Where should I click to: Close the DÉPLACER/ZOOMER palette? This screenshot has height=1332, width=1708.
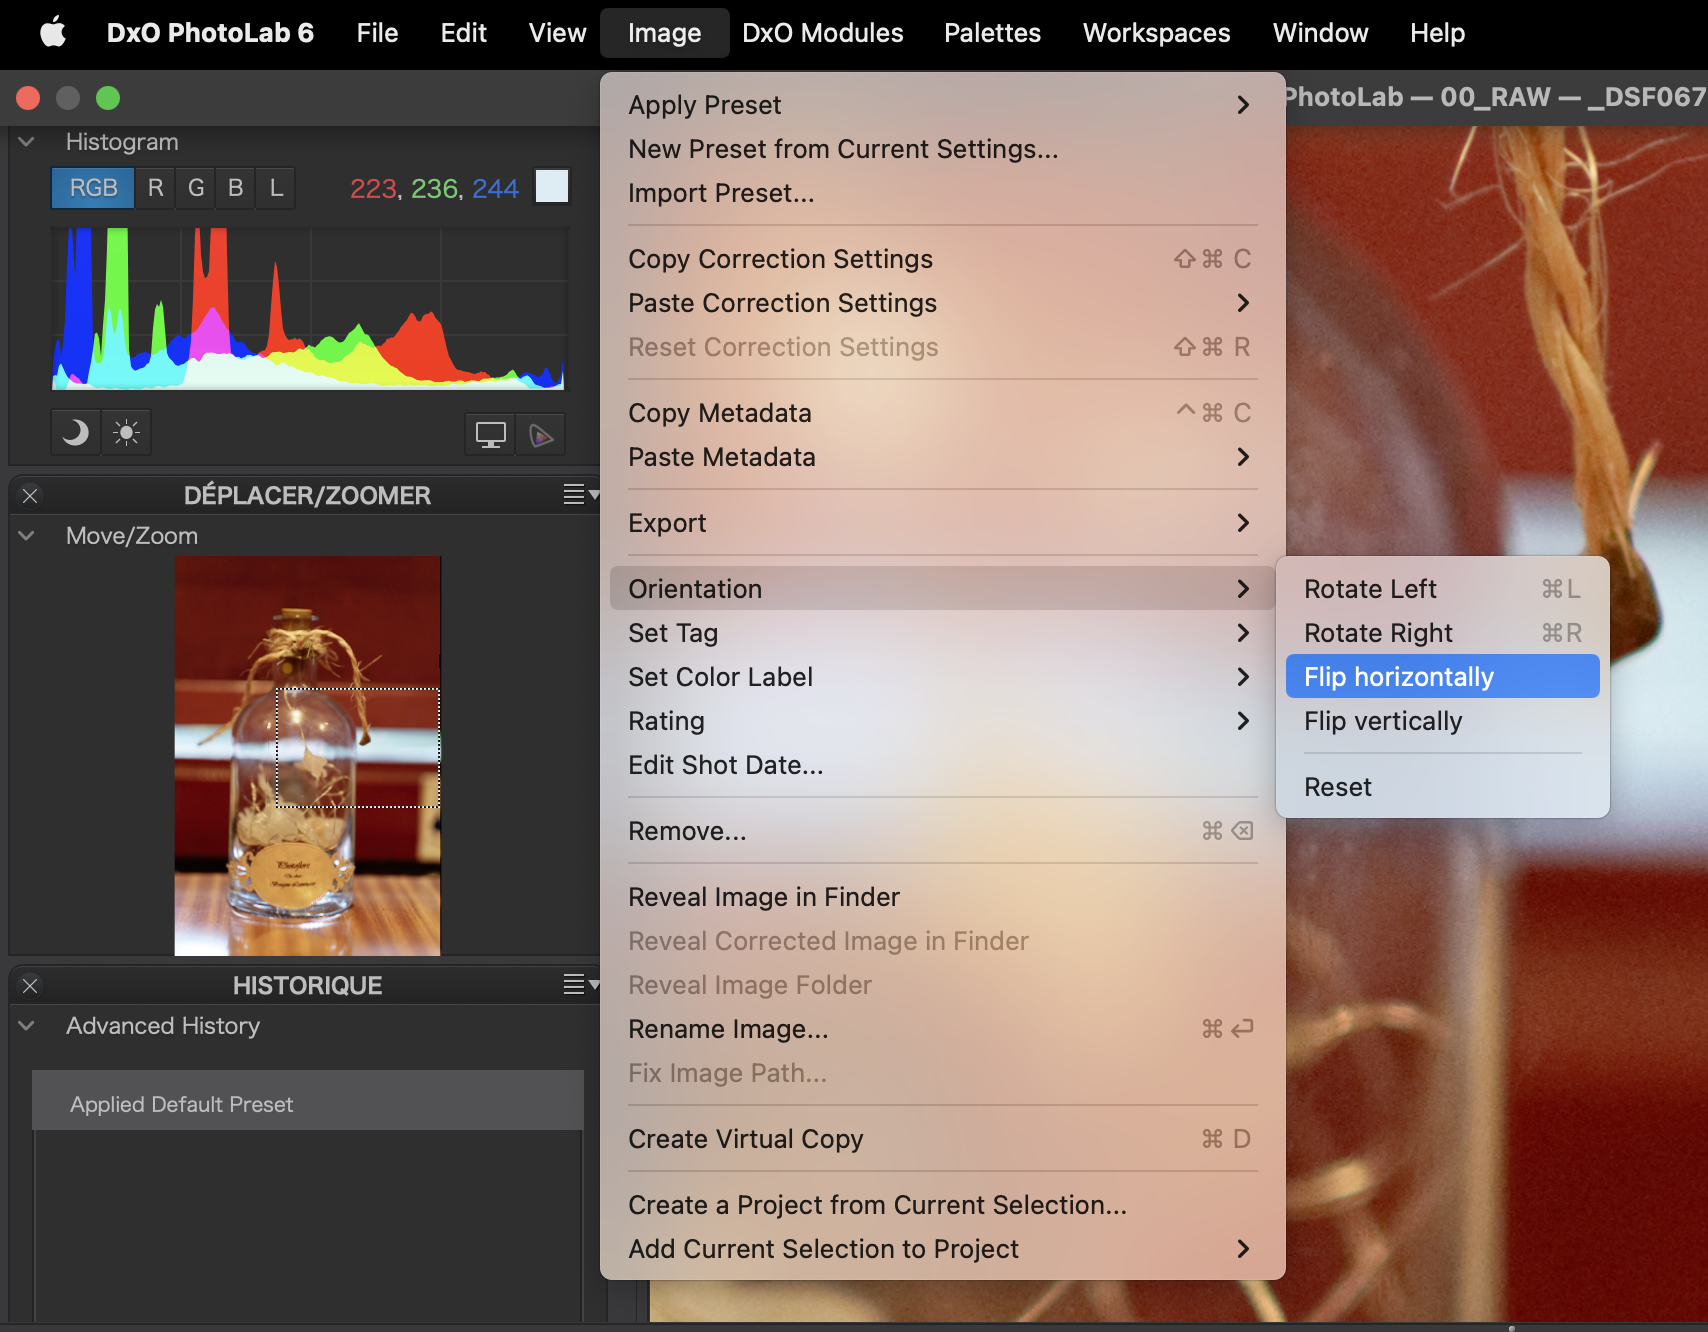coord(30,496)
